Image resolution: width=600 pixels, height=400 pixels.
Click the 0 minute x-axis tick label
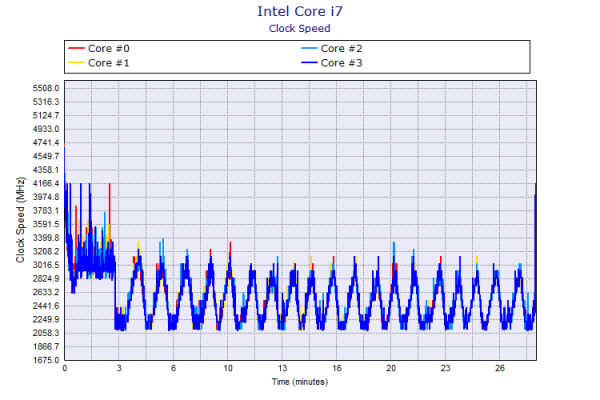(65, 368)
